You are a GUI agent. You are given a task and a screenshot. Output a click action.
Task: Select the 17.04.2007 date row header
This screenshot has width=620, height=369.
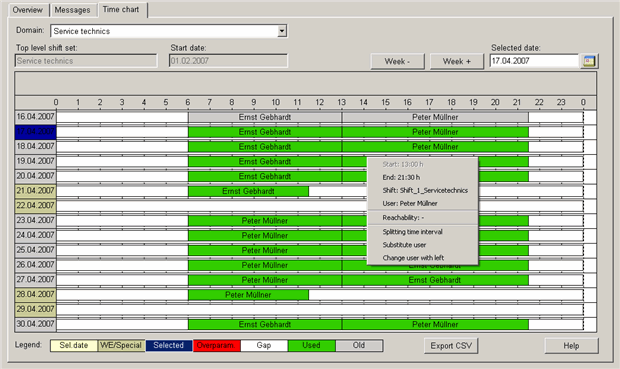click(x=36, y=132)
